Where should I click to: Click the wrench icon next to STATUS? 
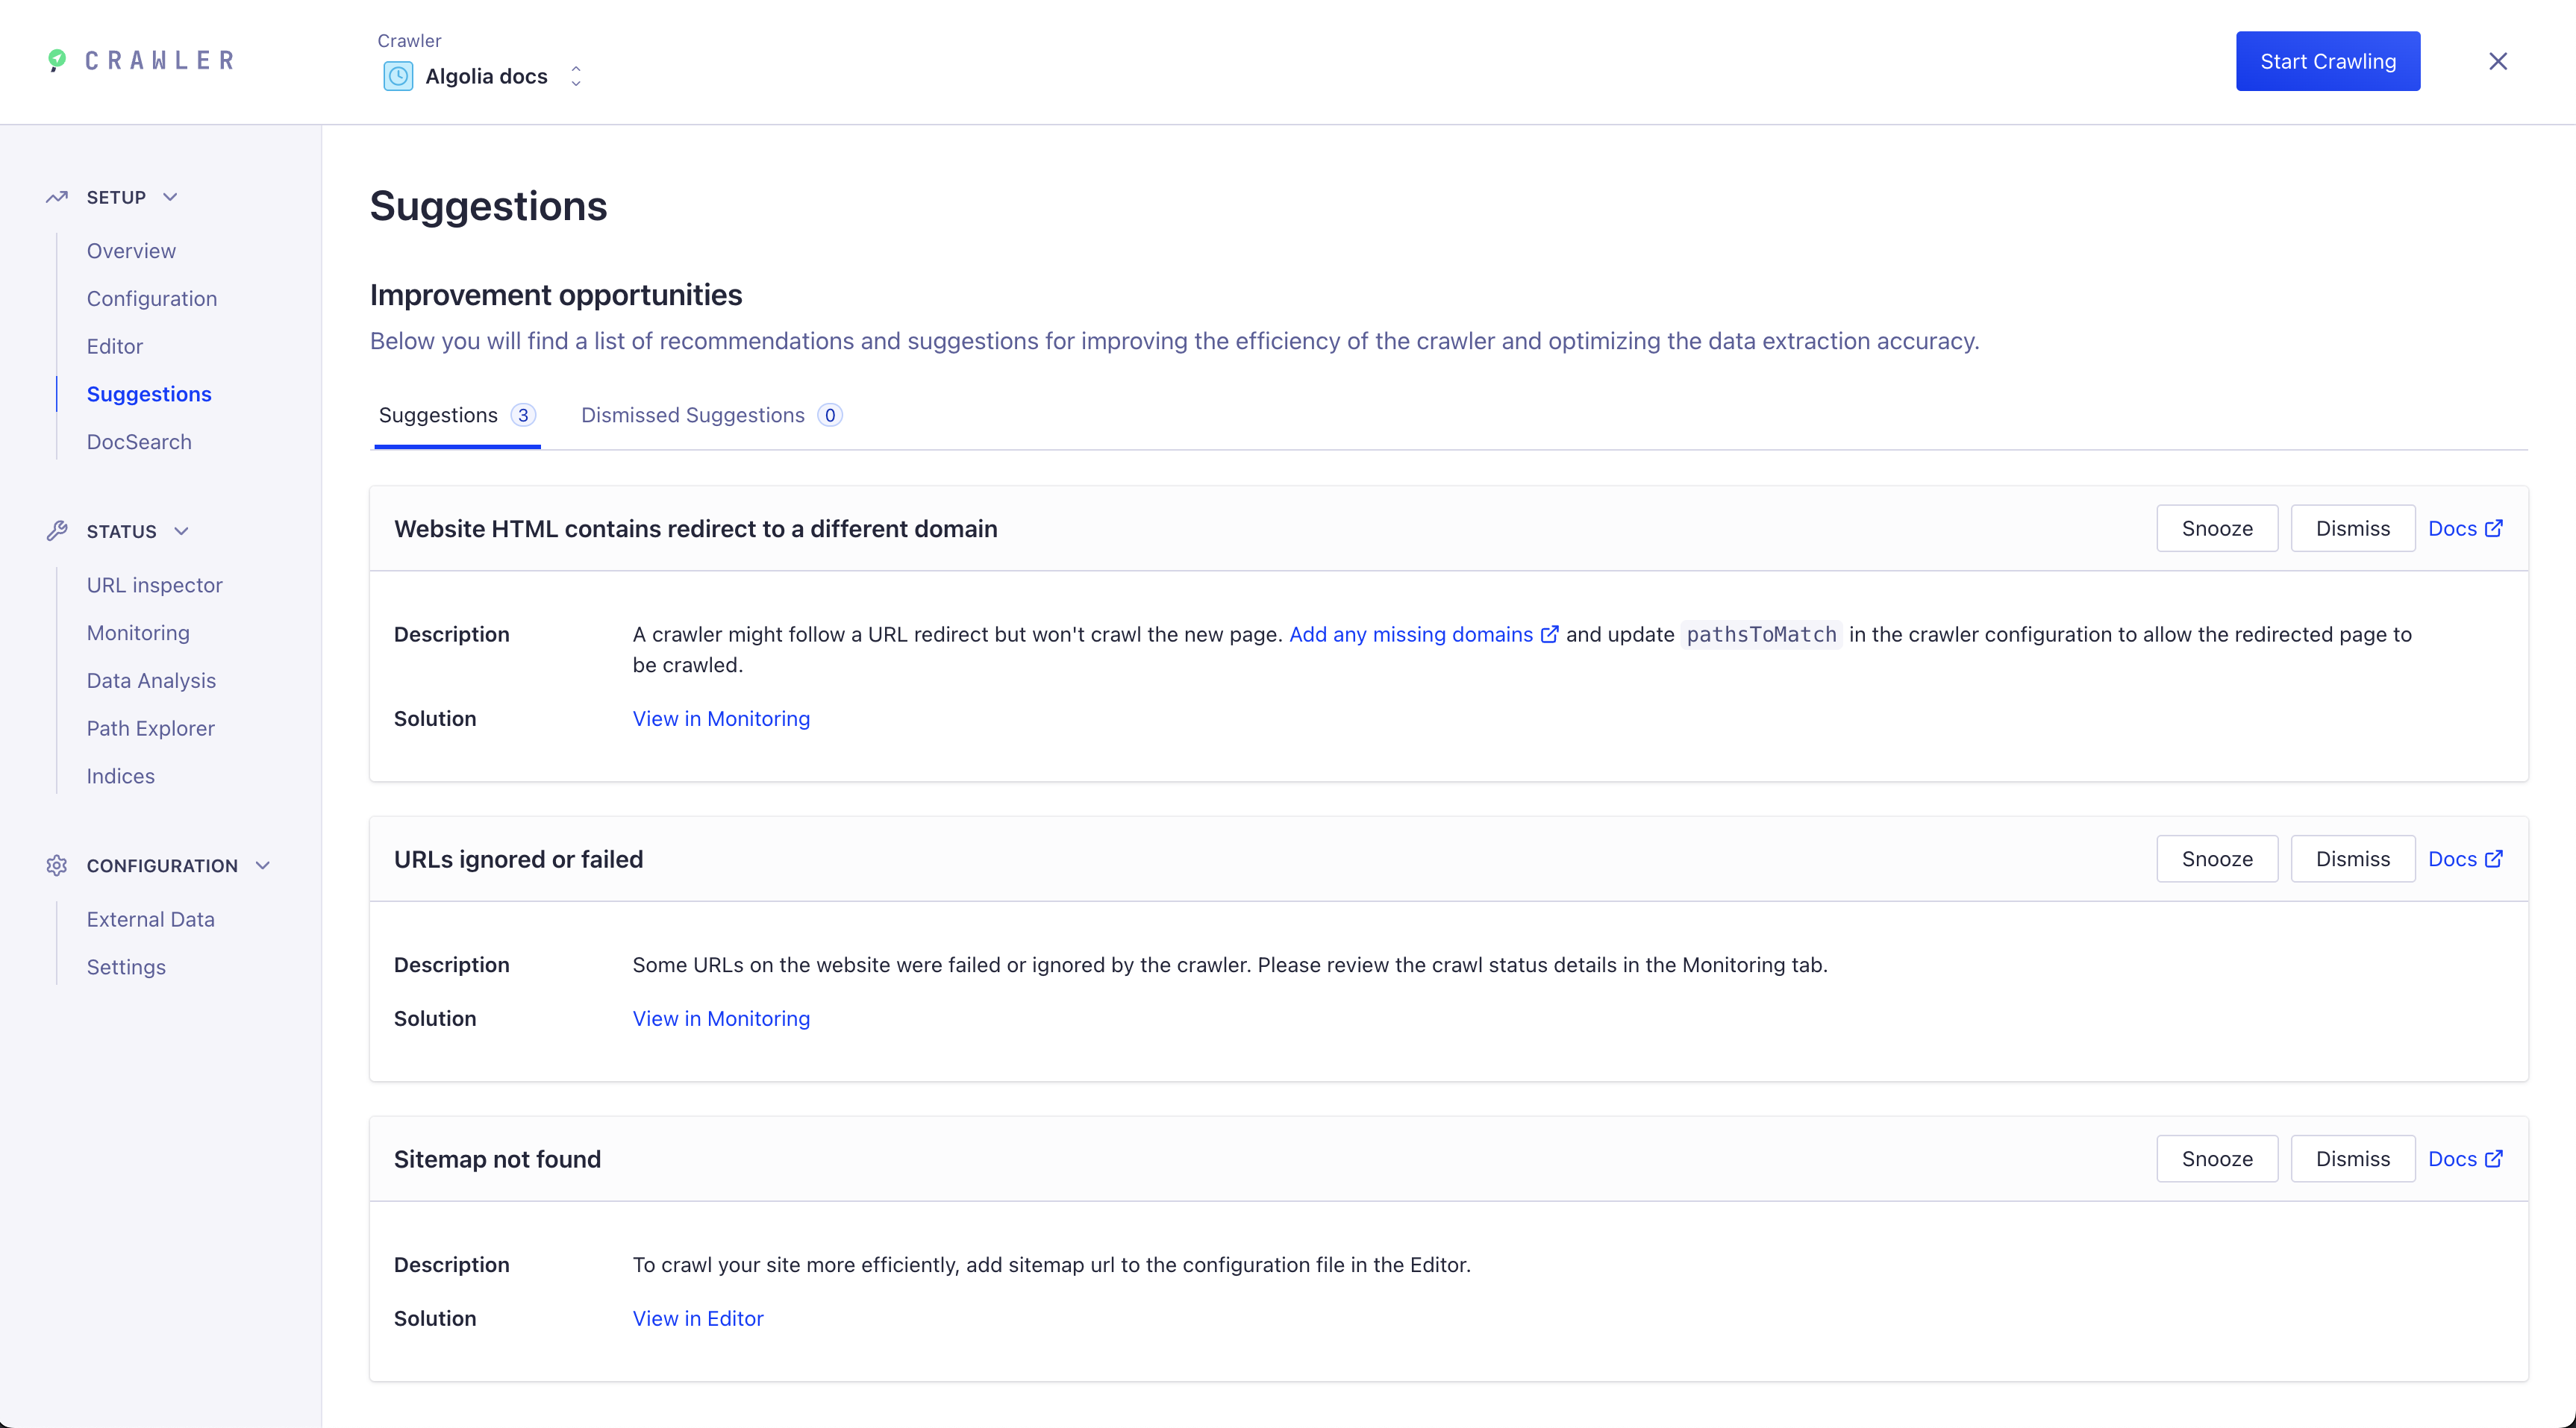coord(56,531)
